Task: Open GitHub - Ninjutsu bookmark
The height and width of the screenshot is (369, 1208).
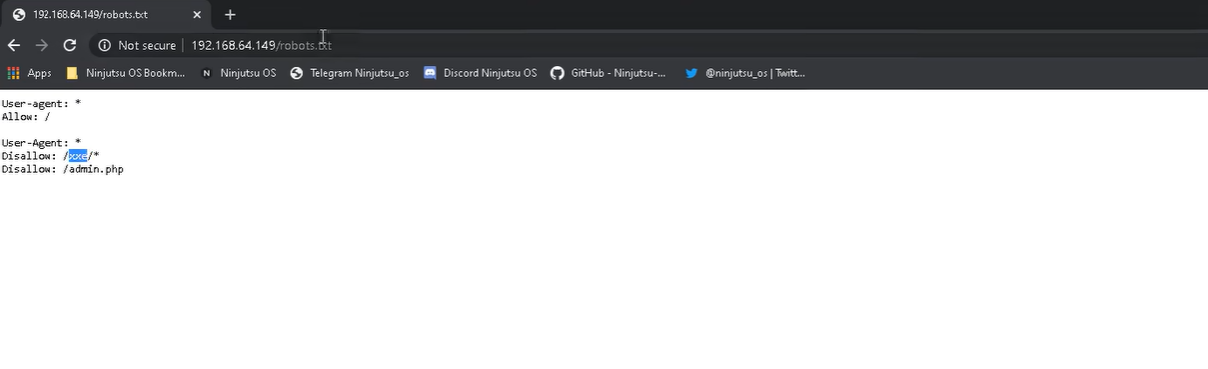Action: point(609,73)
